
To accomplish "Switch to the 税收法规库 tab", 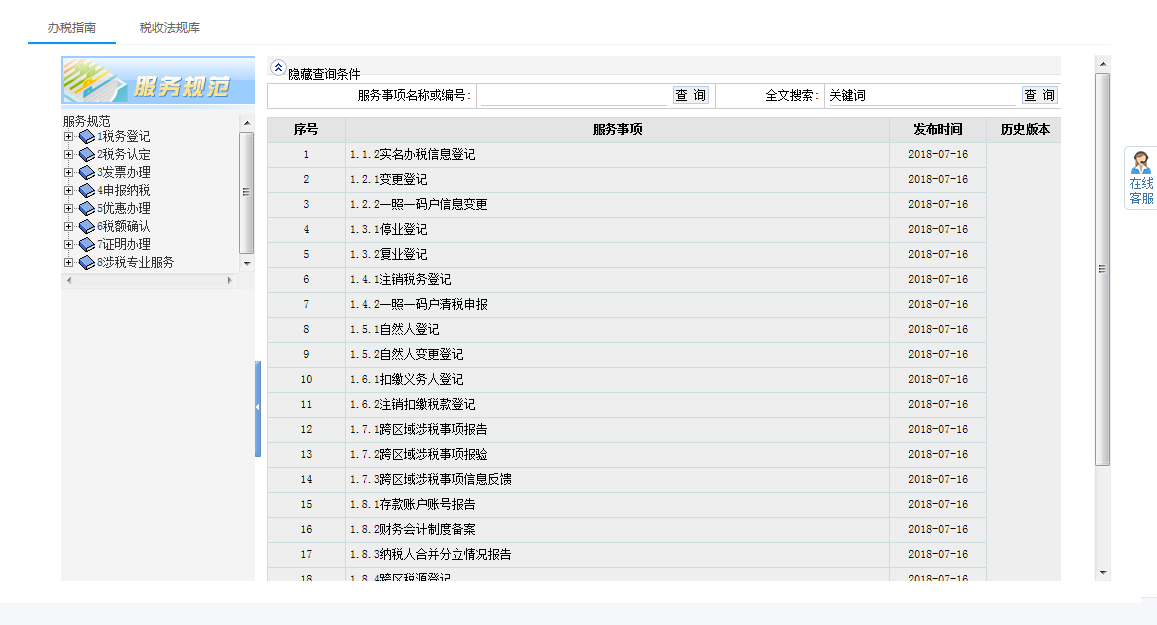I will (x=167, y=28).
